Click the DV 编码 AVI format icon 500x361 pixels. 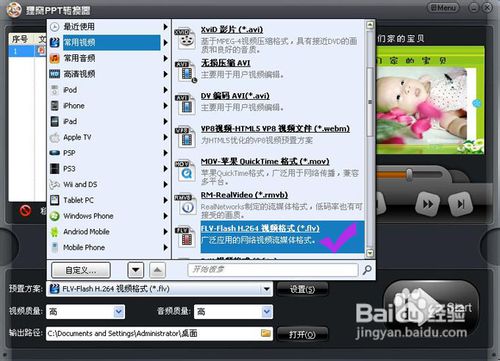click(185, 105)
